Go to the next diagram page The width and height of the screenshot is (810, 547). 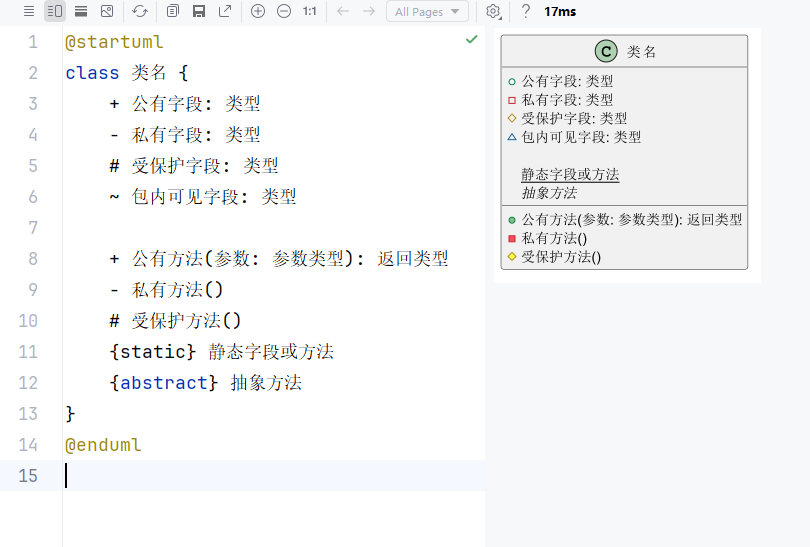pos(369,11)
